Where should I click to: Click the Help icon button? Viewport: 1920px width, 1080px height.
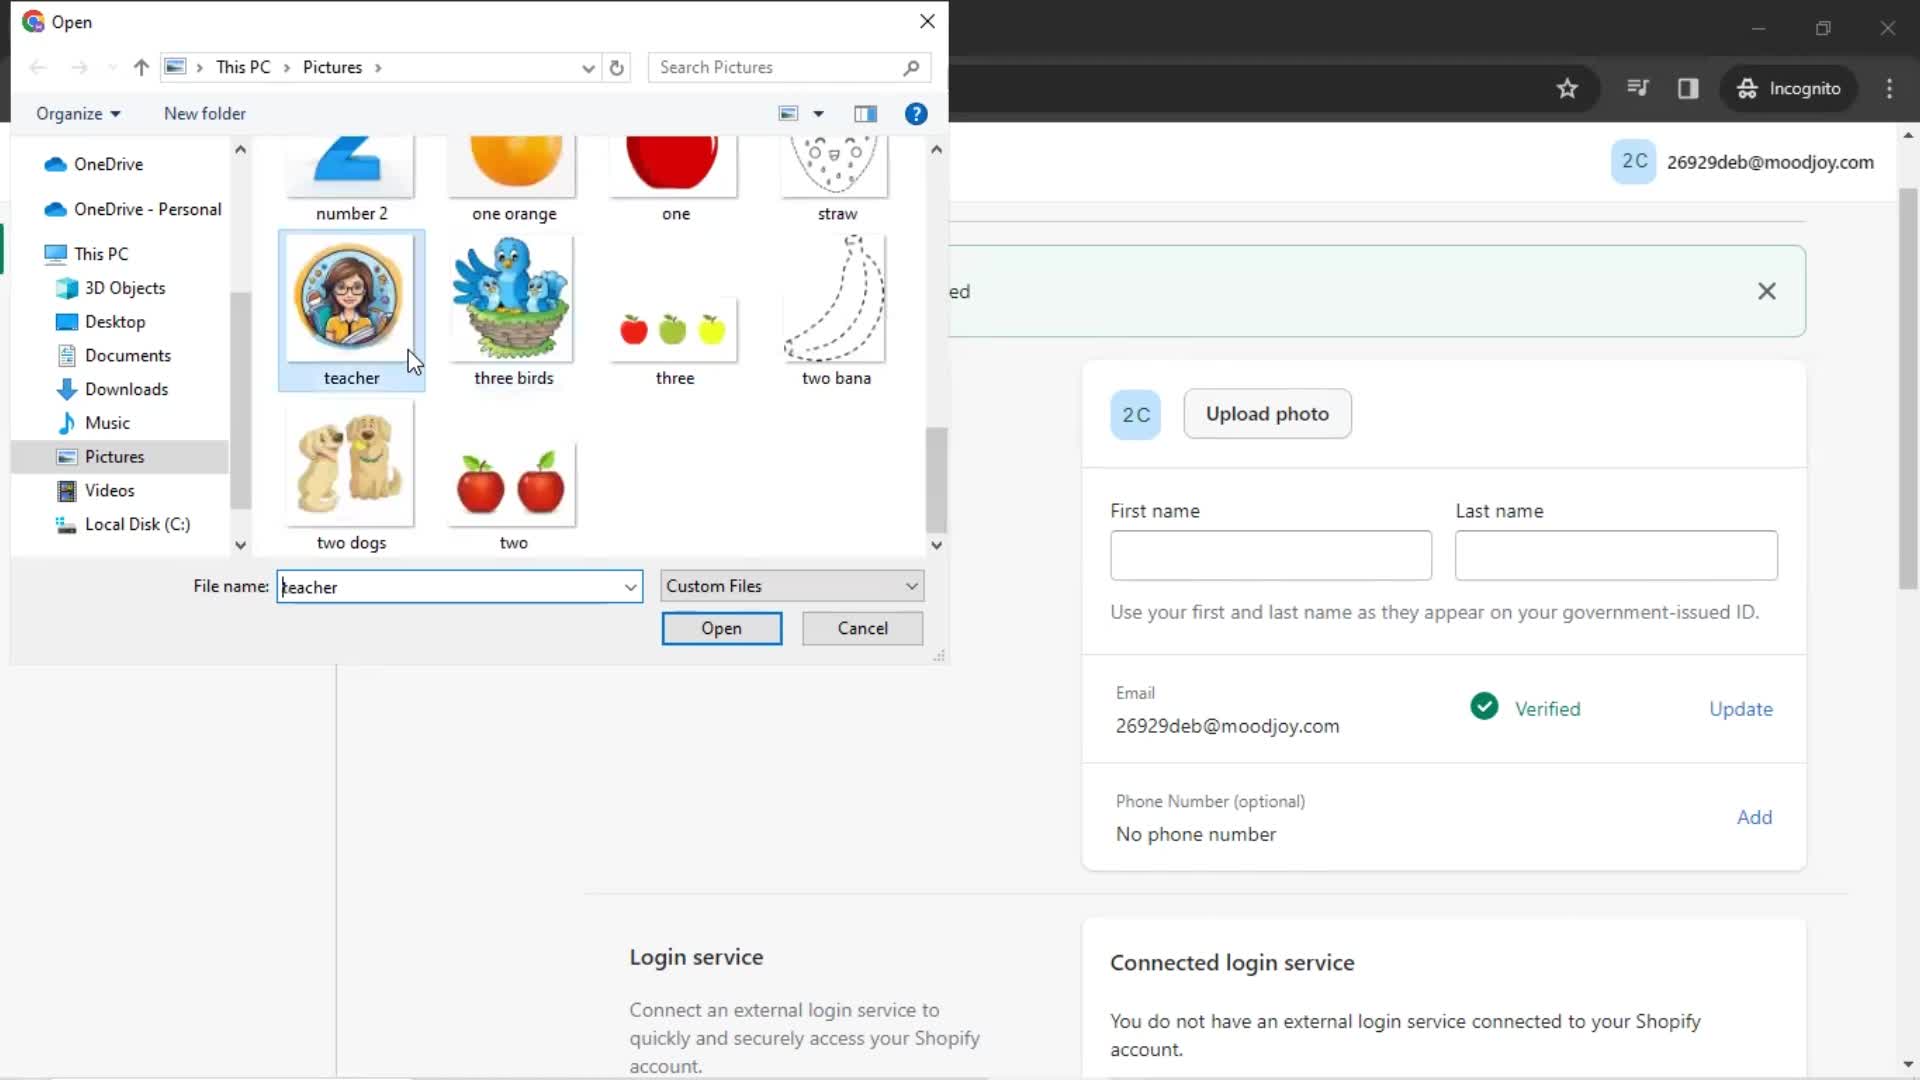(916, 113)
